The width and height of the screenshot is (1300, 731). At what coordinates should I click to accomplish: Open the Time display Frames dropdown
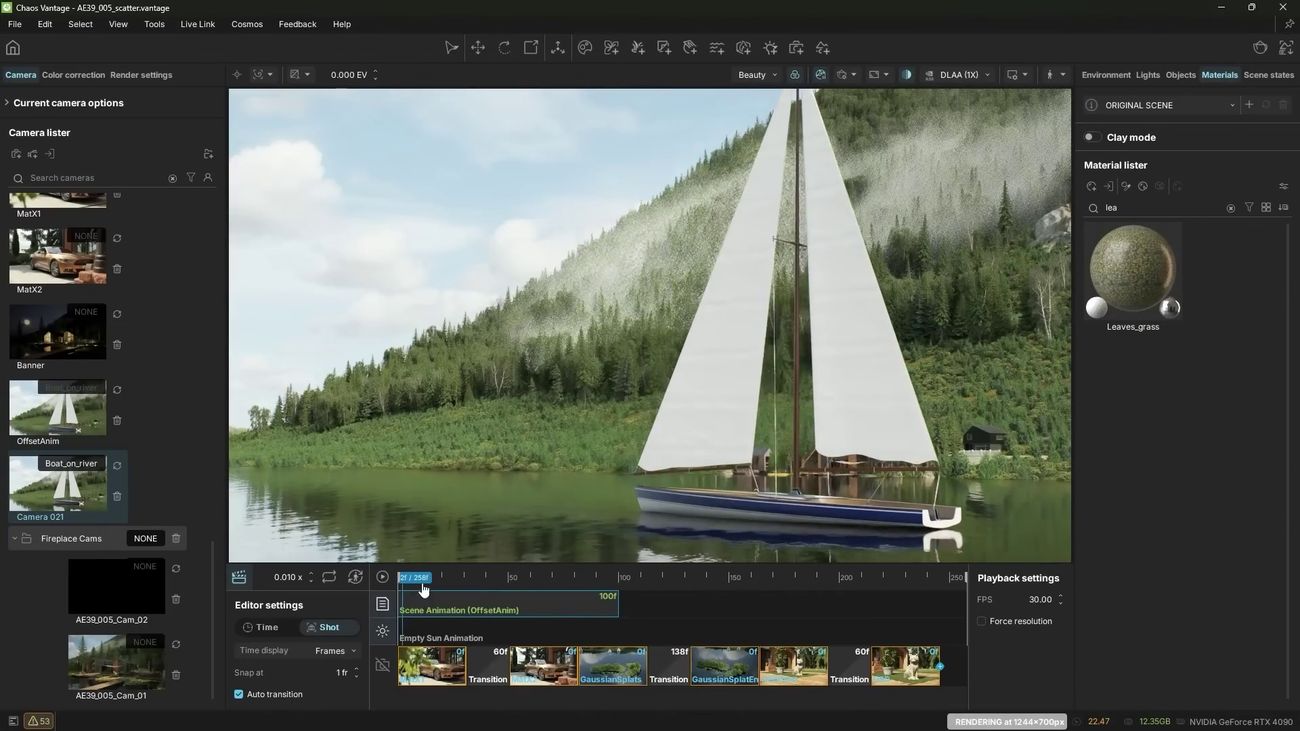(335, 651)
